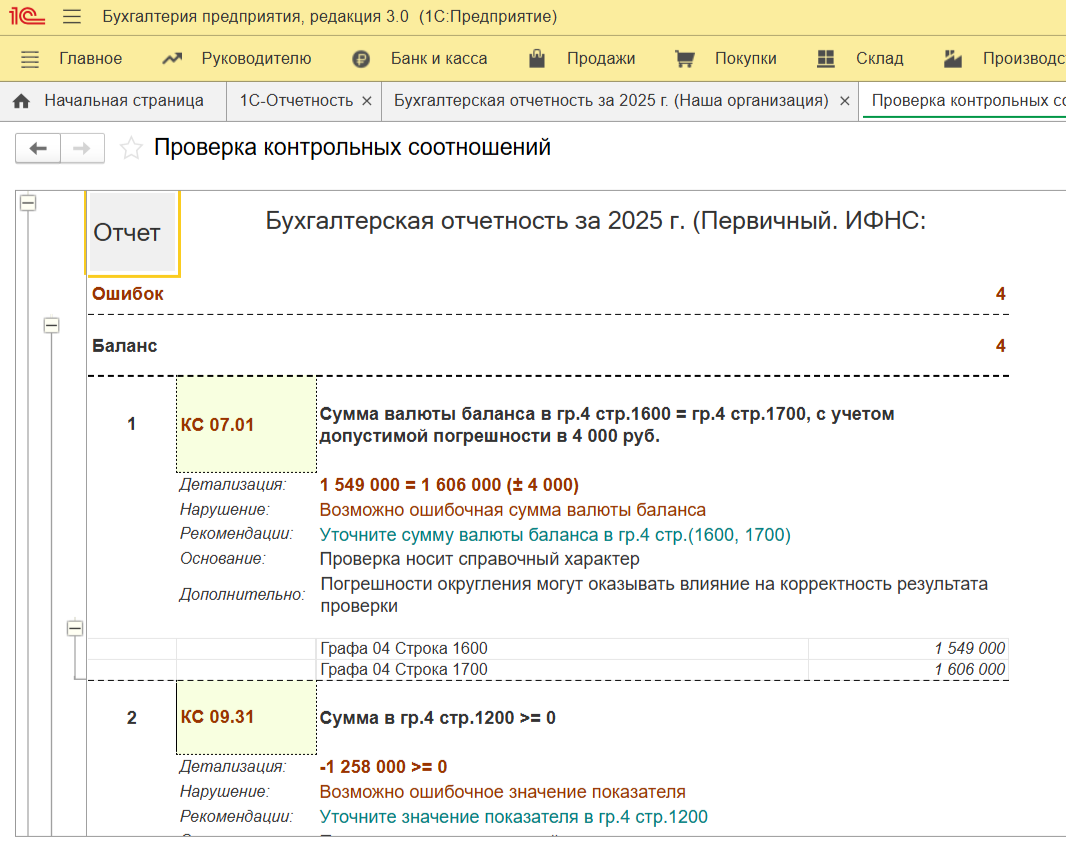Switch to the 1С-Отчетность tab
The height and width of the screenshot is (849, 1066).
coord(296,101)
